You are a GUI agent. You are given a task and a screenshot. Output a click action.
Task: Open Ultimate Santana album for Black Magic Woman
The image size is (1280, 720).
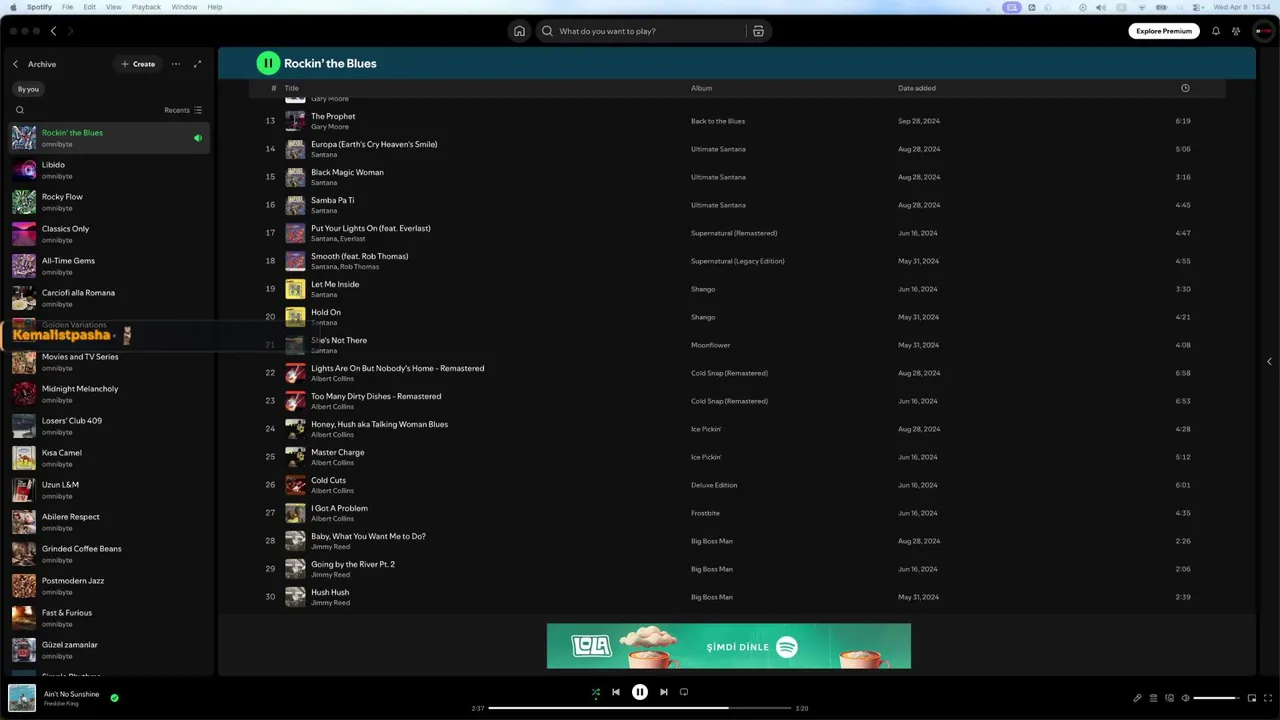[718, 177]
